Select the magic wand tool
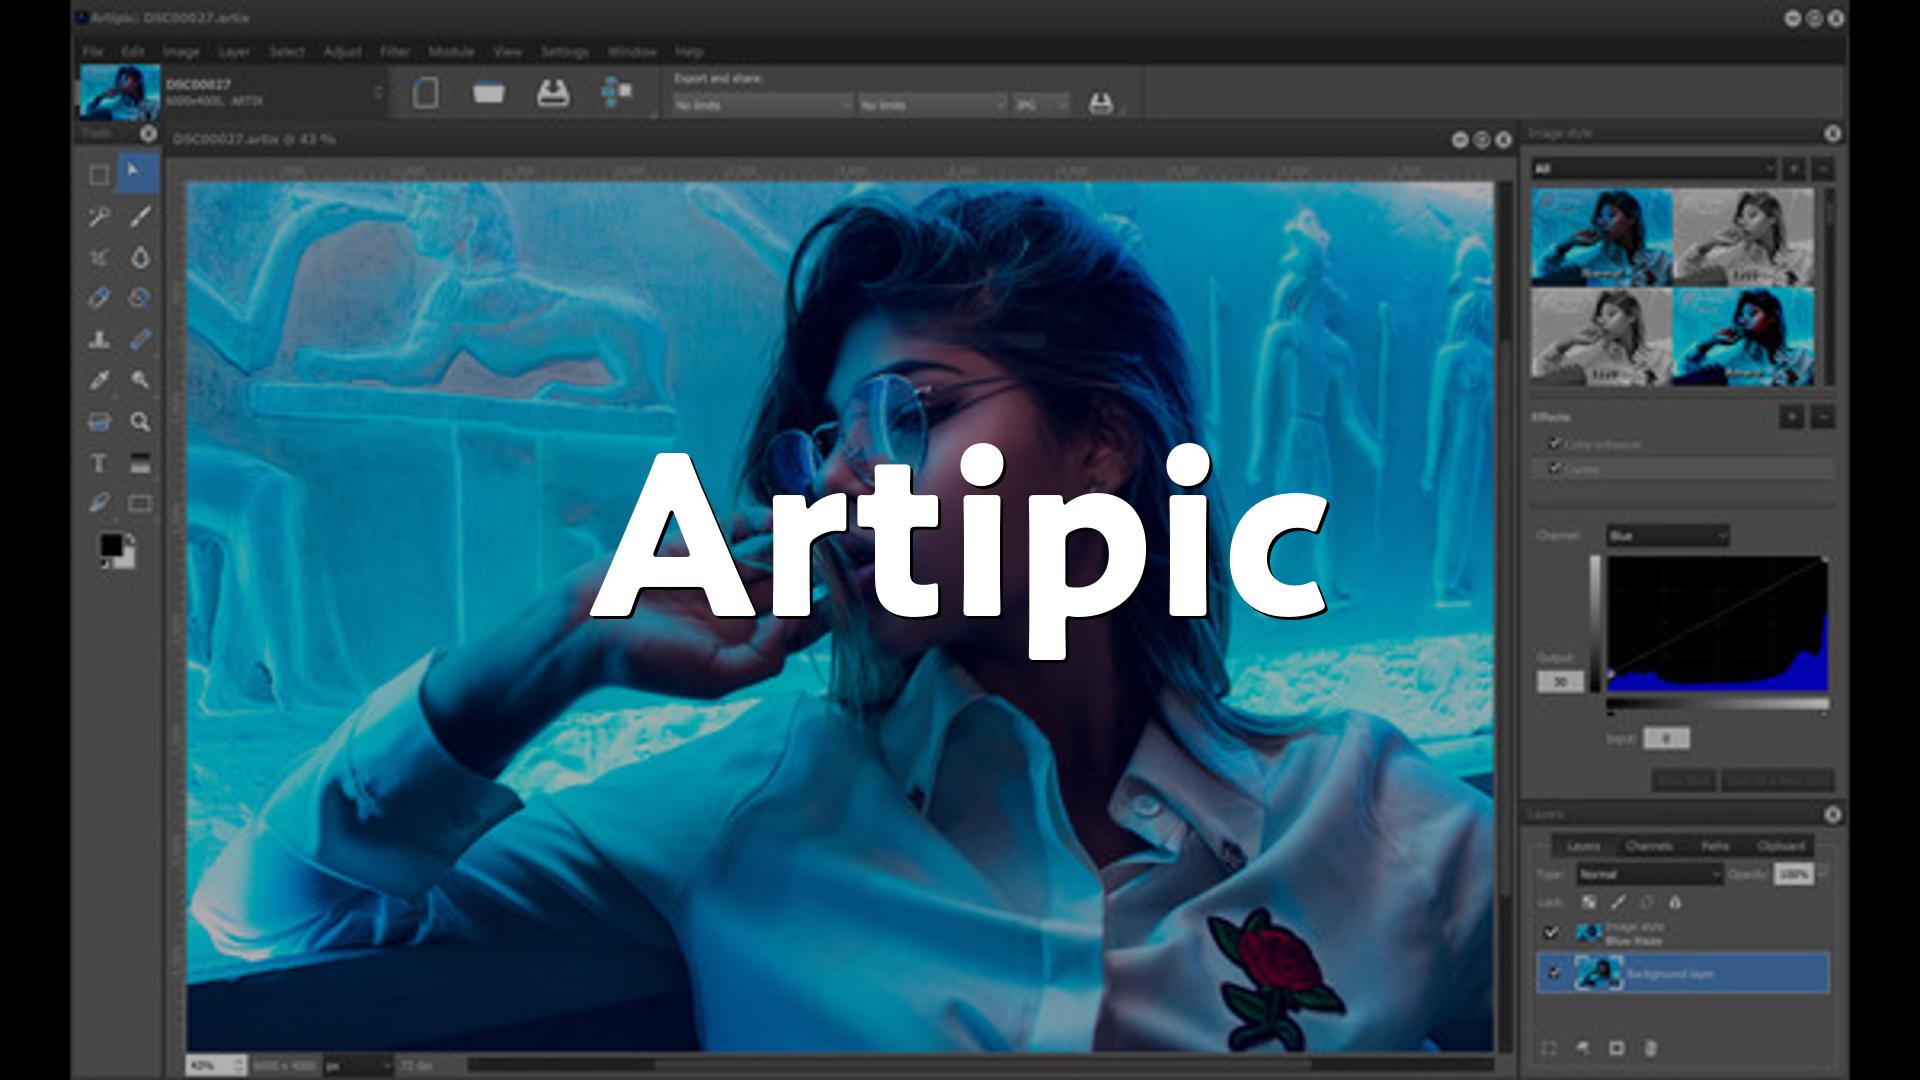 pos(98,216)
